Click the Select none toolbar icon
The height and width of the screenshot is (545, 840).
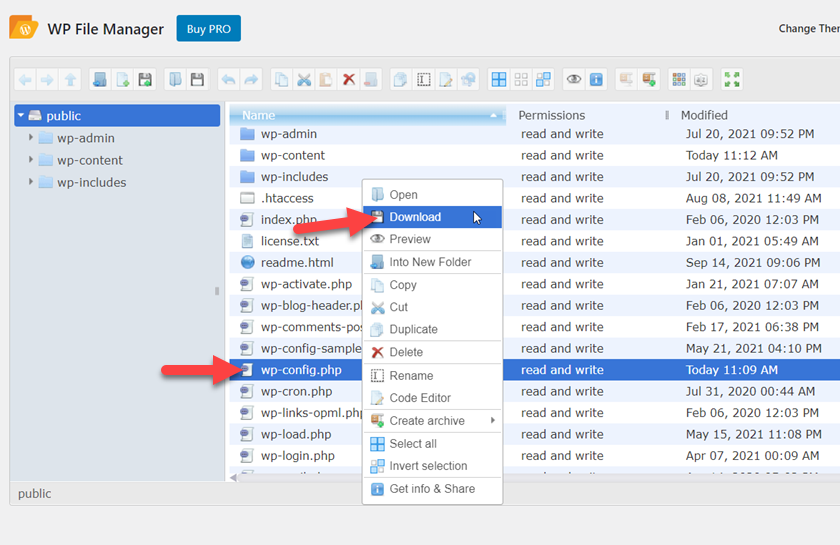pos(521,80)
